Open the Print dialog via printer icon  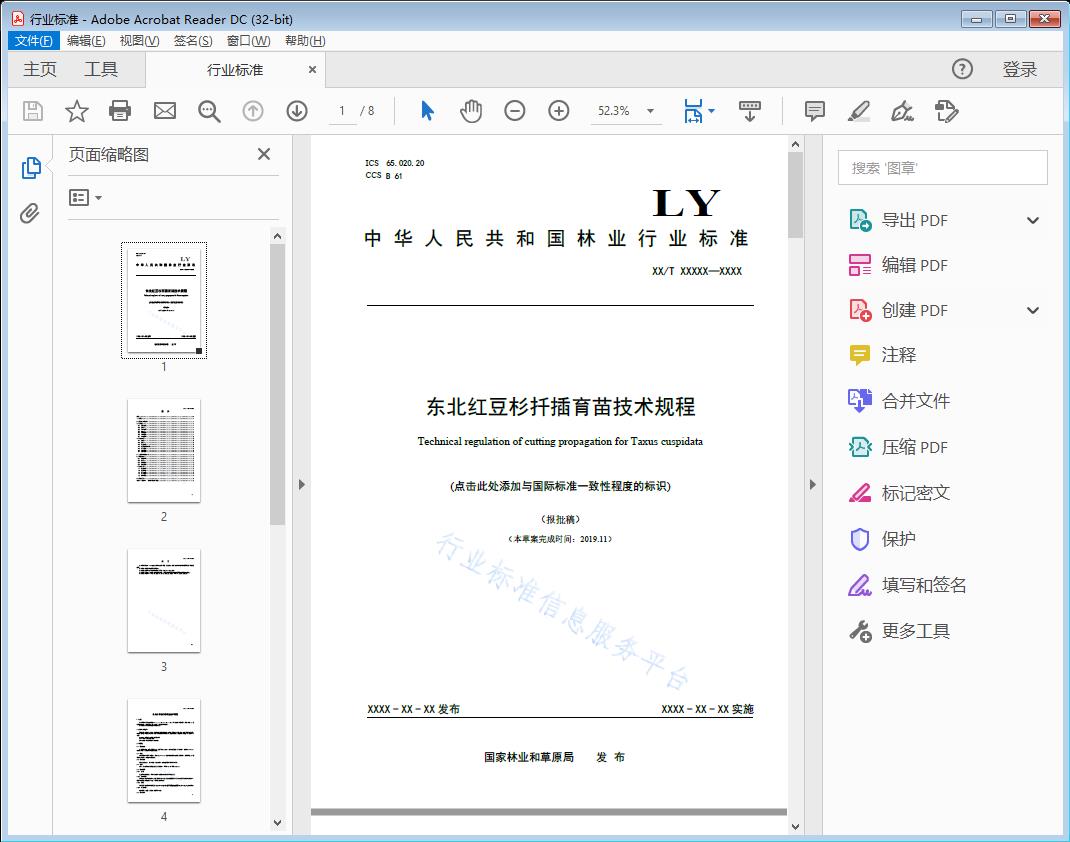(120, 111)
